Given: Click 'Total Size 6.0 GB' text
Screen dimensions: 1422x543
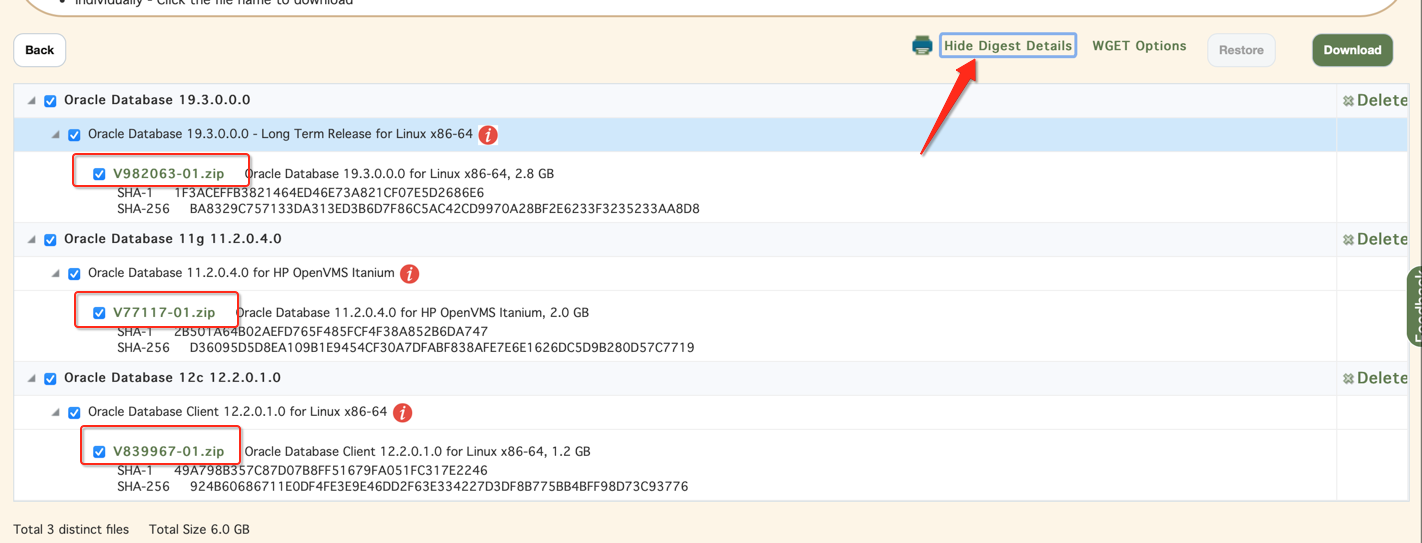Looking at the screenshot, I should pyautogui.click(x=199, y=529).
